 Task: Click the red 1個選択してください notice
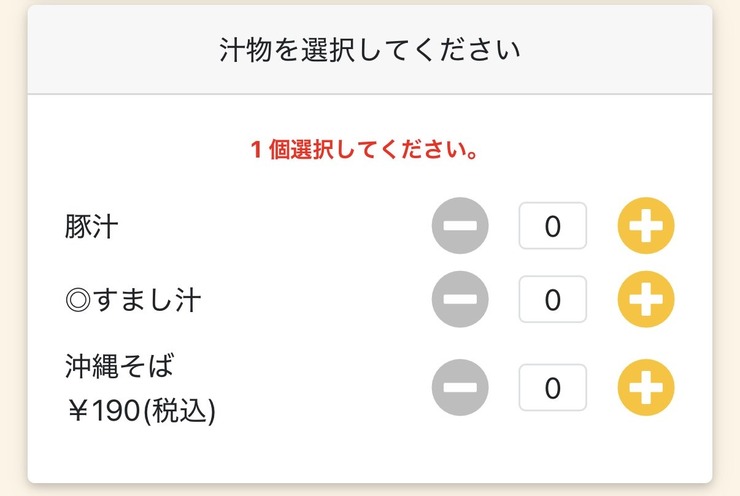[364, 150]
